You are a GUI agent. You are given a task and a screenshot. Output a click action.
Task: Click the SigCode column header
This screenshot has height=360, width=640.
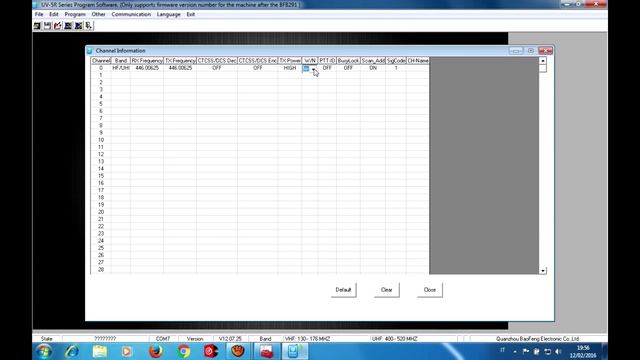[x=396, y=60]
